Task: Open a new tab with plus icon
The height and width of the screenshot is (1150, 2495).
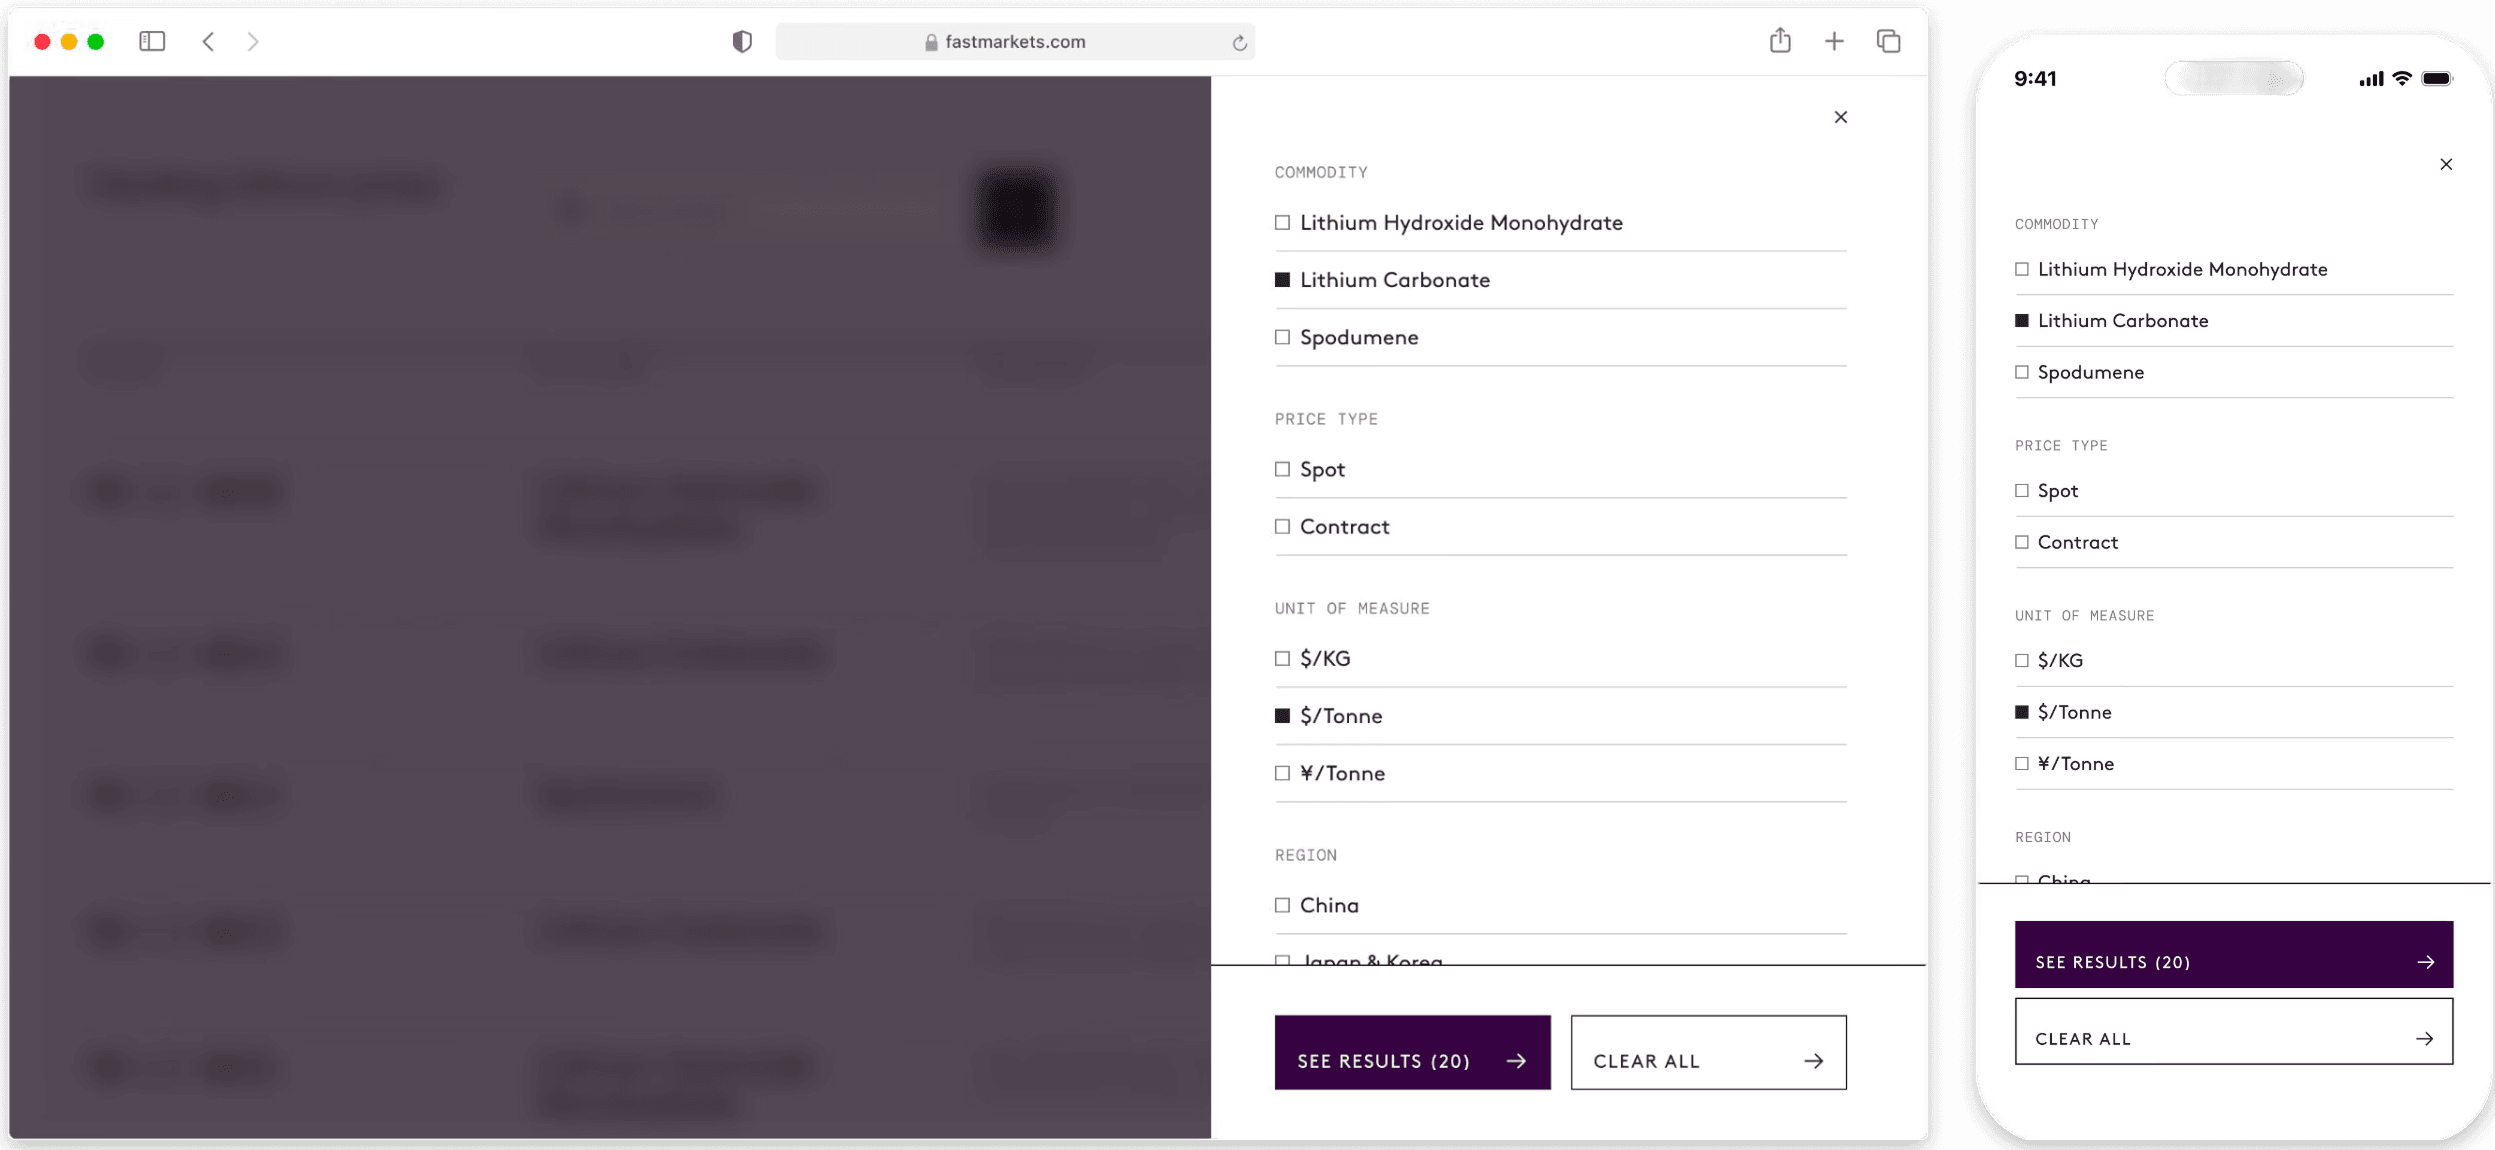Action: click(x=1834, y=41)
